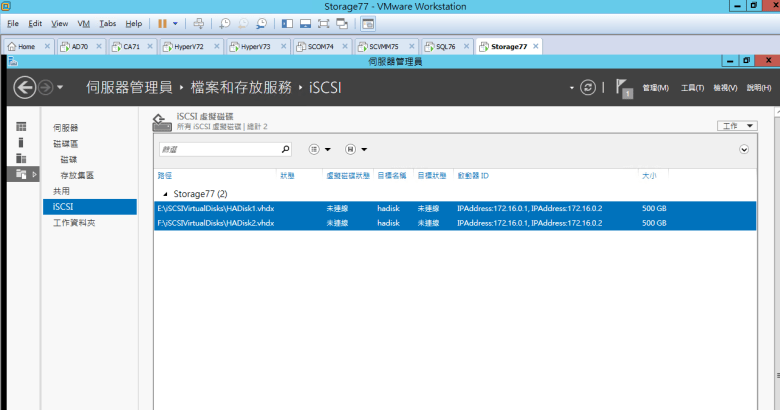This screenshot has height=410, width=780.
Task: Click the search magnifier in filter box
Action: click(285, 149)
